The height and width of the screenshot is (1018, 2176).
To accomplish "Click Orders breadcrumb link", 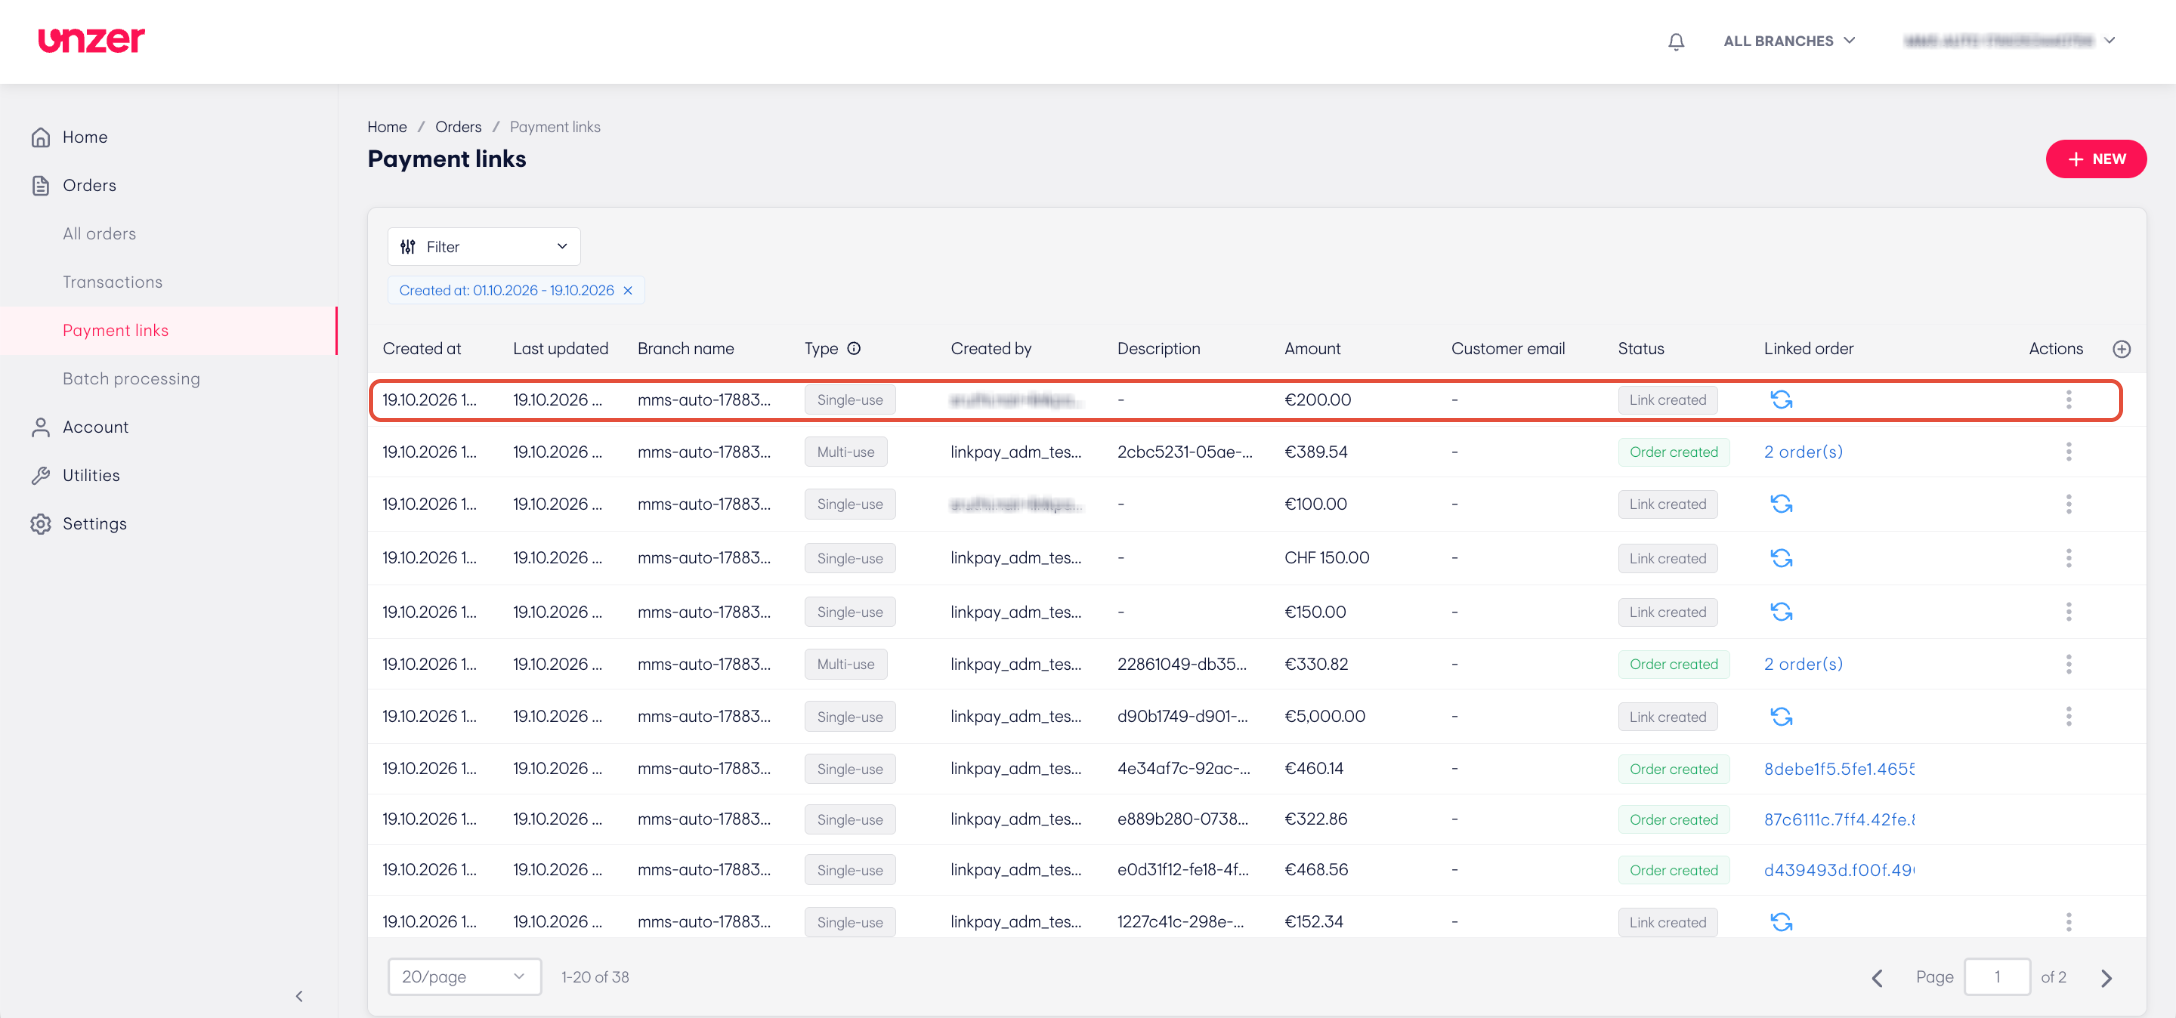I will pyautogui.click(x=458, y=127).
